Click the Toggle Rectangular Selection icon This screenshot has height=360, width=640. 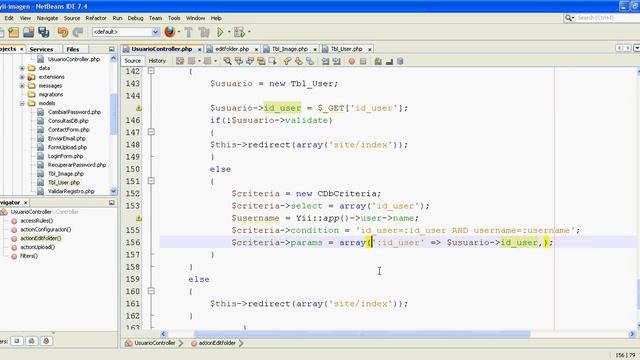click(272, 61)
